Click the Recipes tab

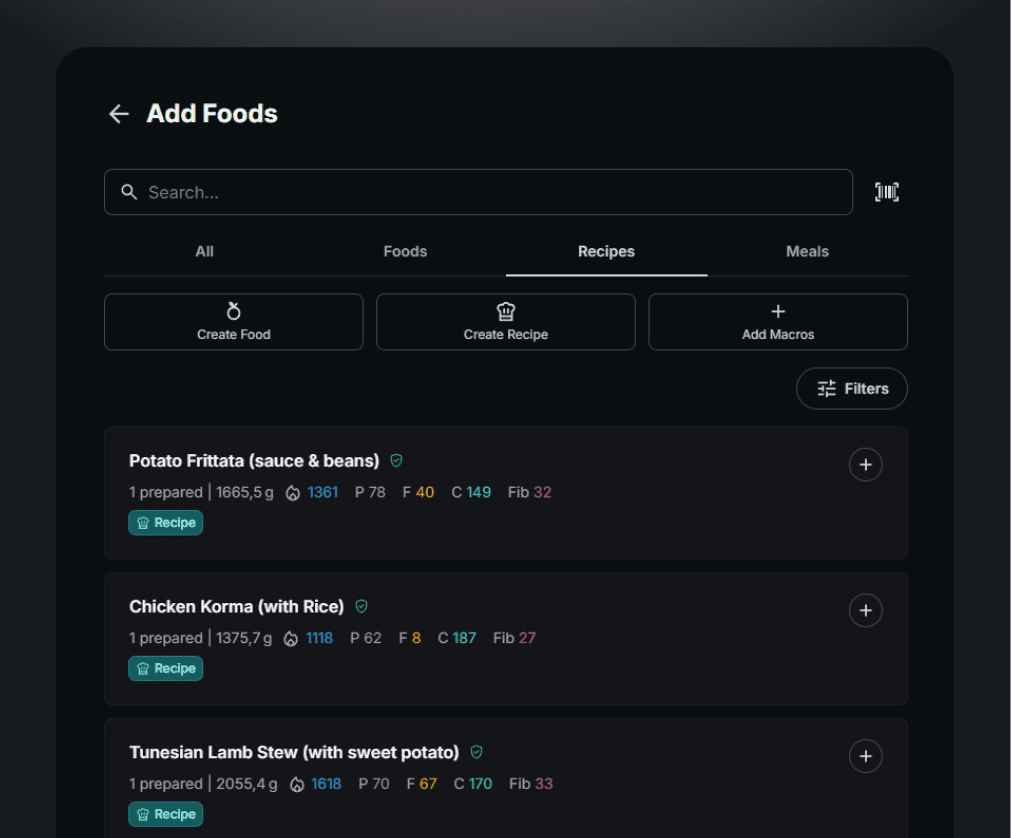pyautogui.click(x=606, y=251)
